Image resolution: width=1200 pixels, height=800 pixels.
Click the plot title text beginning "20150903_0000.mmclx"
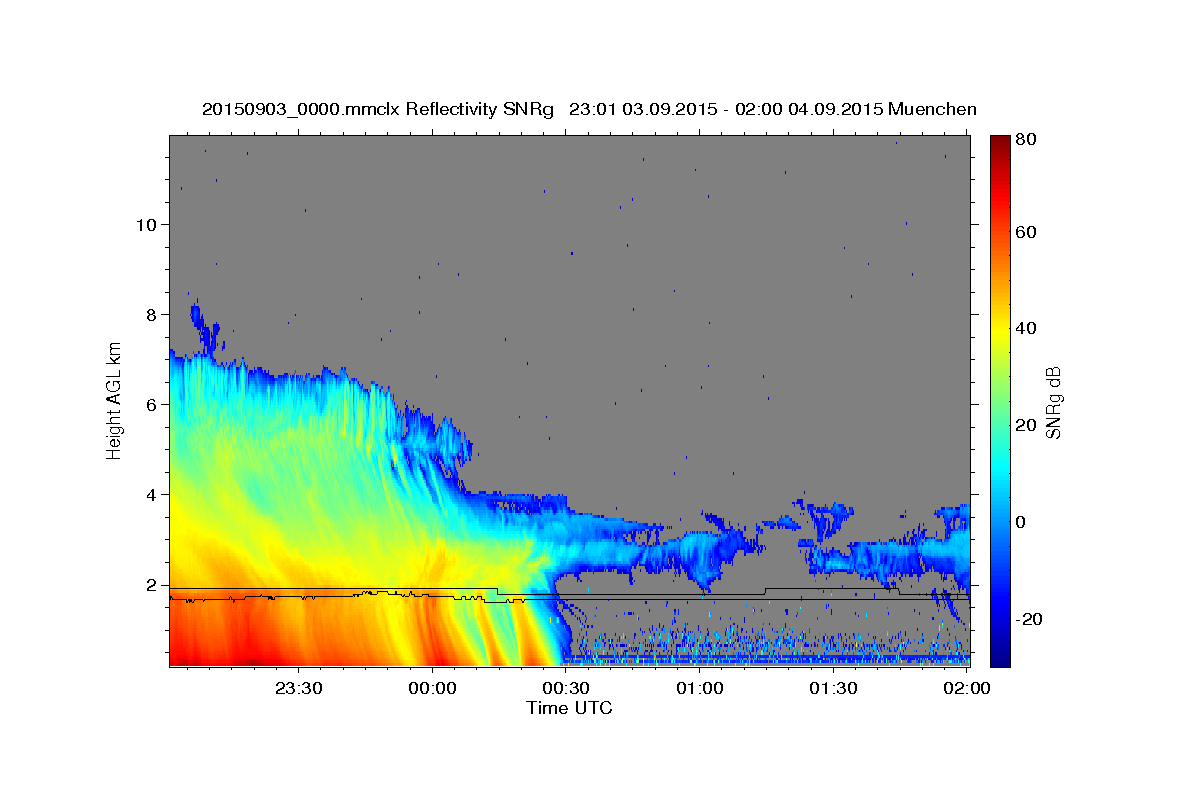[x=589, y=109]
